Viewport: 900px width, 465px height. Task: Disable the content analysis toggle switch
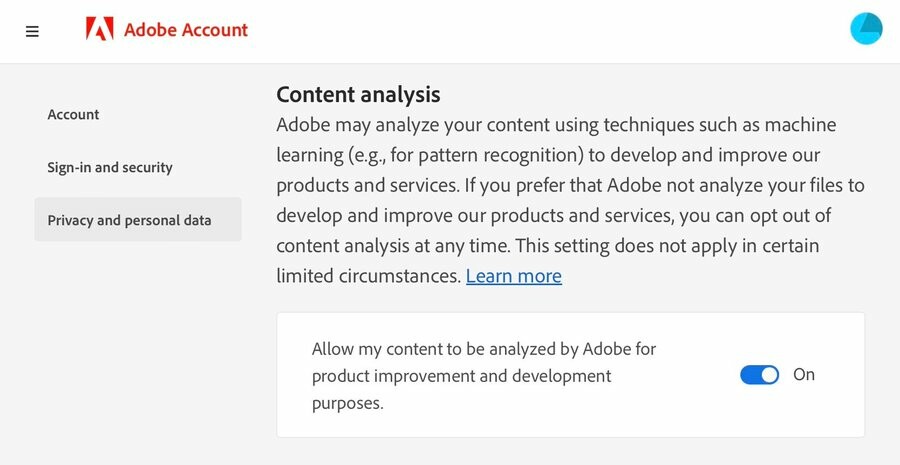759,375
